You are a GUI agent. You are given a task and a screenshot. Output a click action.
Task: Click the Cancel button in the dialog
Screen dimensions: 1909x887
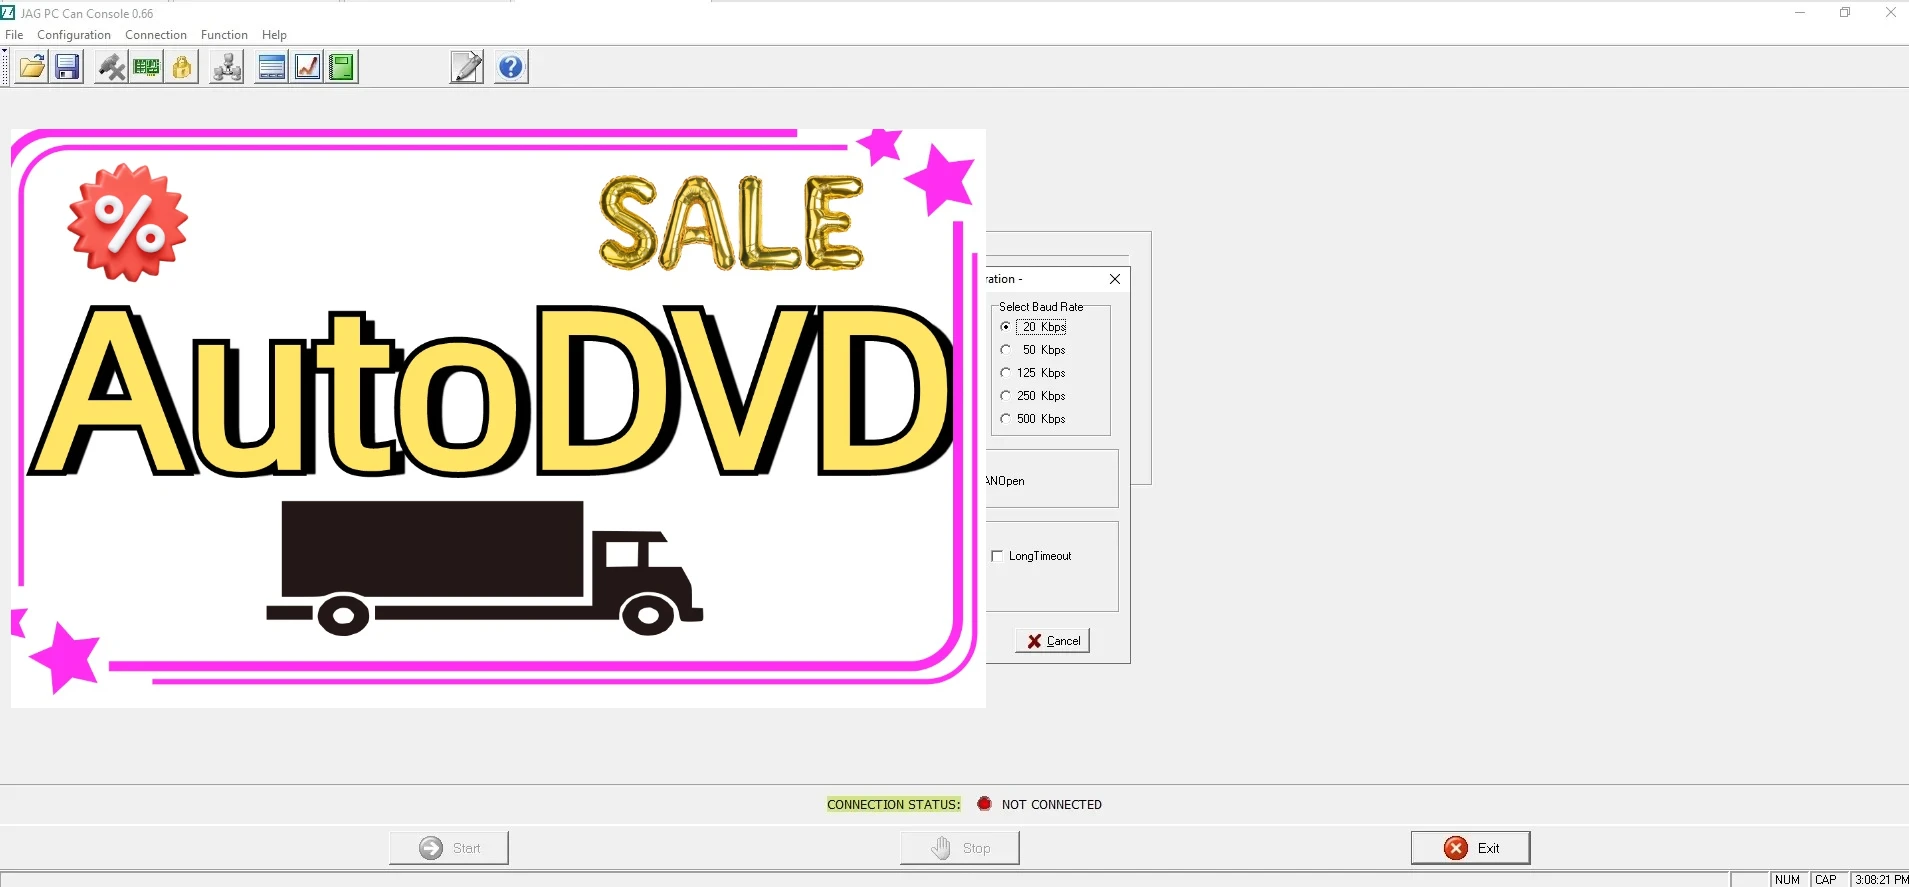click(1053, 641)
